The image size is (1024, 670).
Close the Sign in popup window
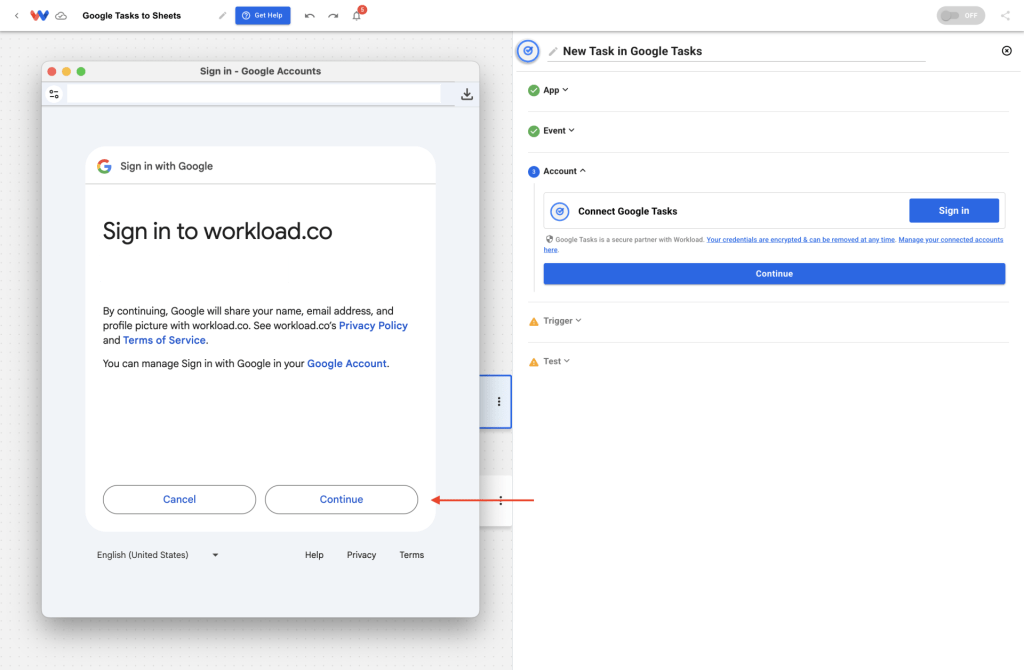click(52, 71)
